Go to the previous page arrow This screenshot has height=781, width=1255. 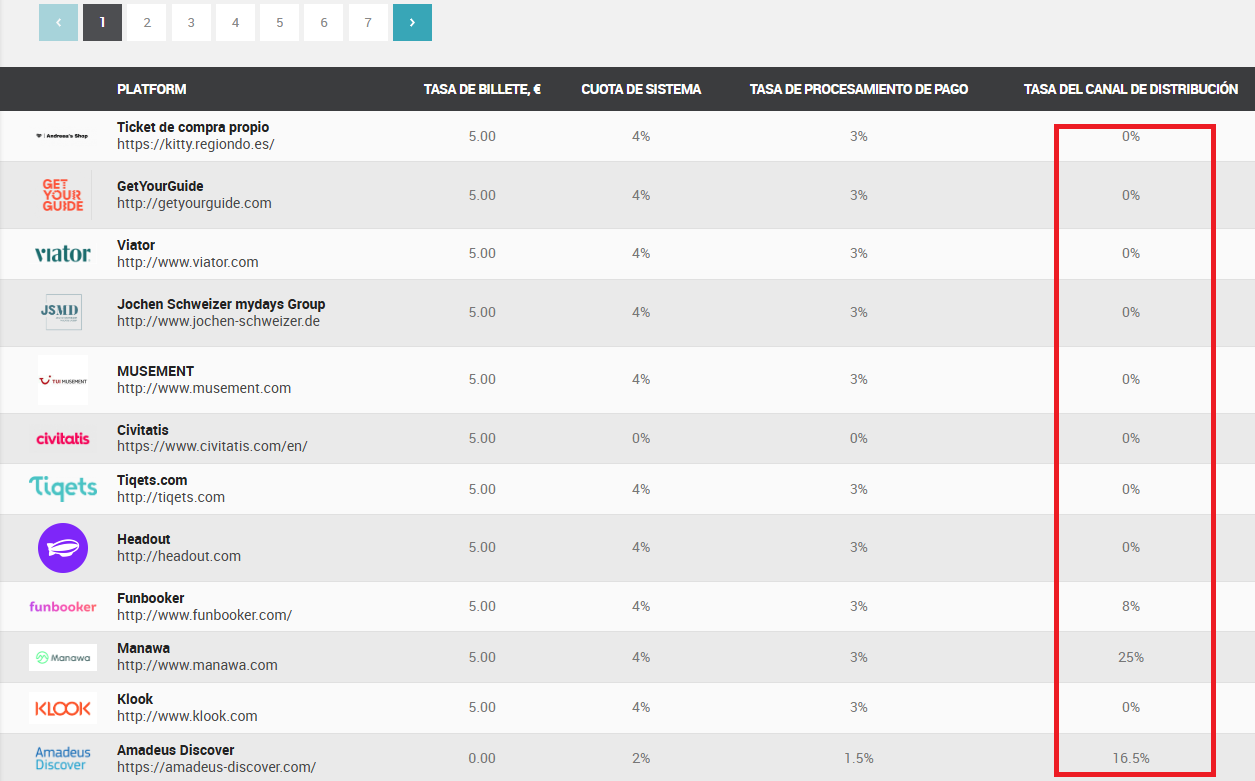click(x=58, y=22)
